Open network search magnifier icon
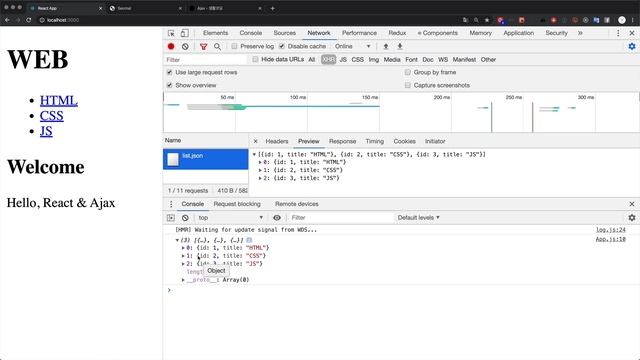 218,47
